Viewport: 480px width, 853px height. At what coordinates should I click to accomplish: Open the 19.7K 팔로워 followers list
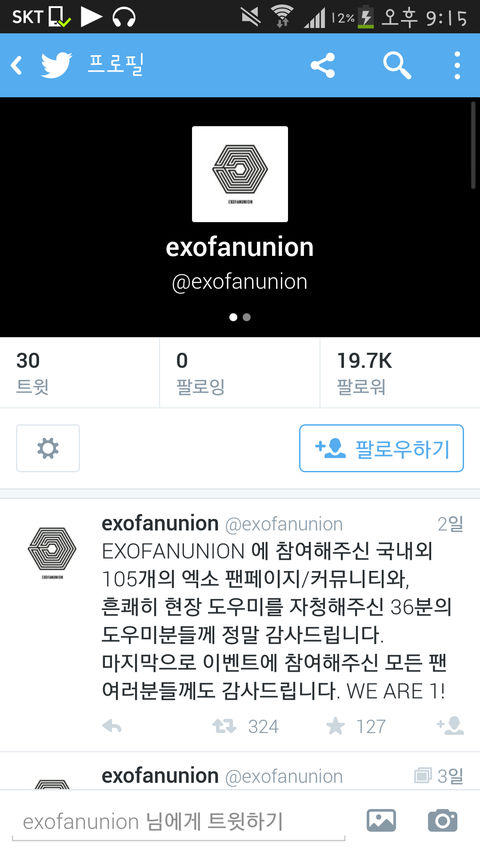[x=400, y=373]
